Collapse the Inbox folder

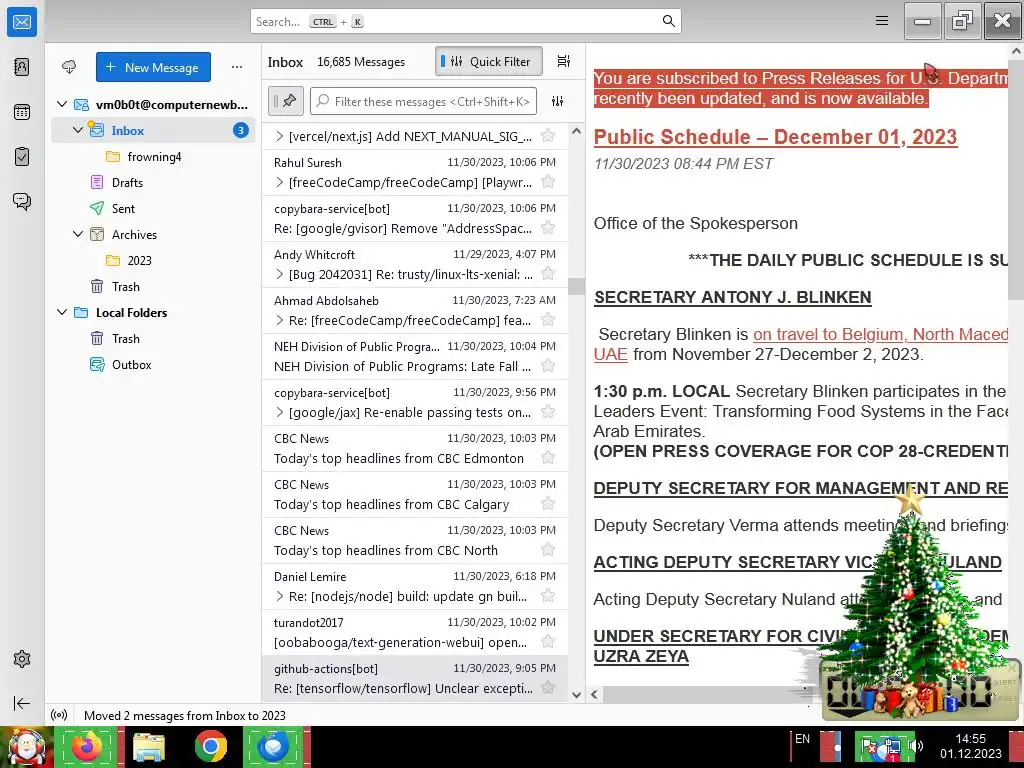78,130
